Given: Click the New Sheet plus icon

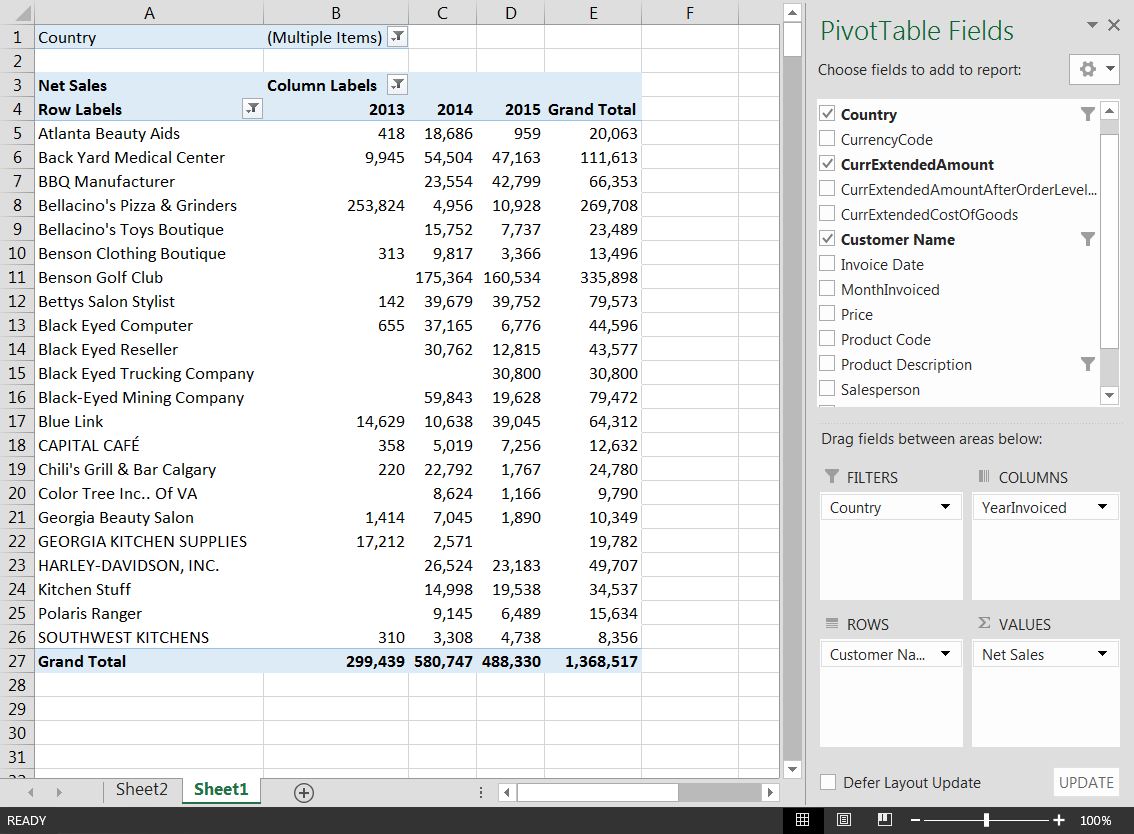Looking at the screenshot, I should point(304,792).
